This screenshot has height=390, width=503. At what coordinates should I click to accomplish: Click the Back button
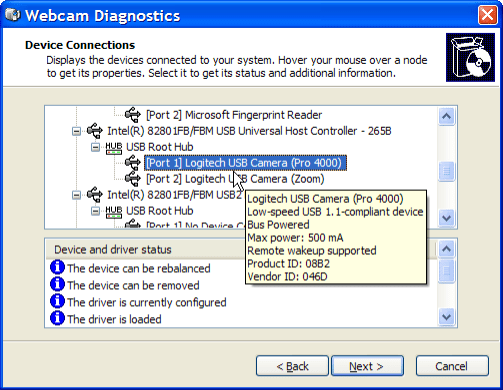click(x=292, y=366)
